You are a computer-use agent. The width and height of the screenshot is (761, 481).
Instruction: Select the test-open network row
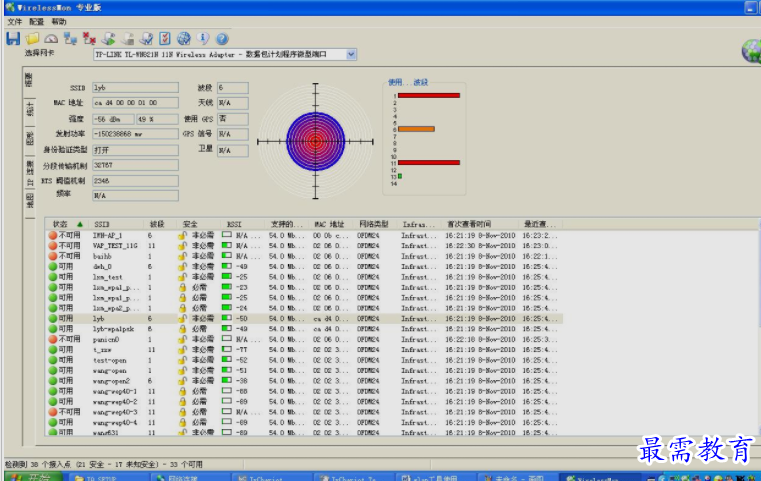305,360
